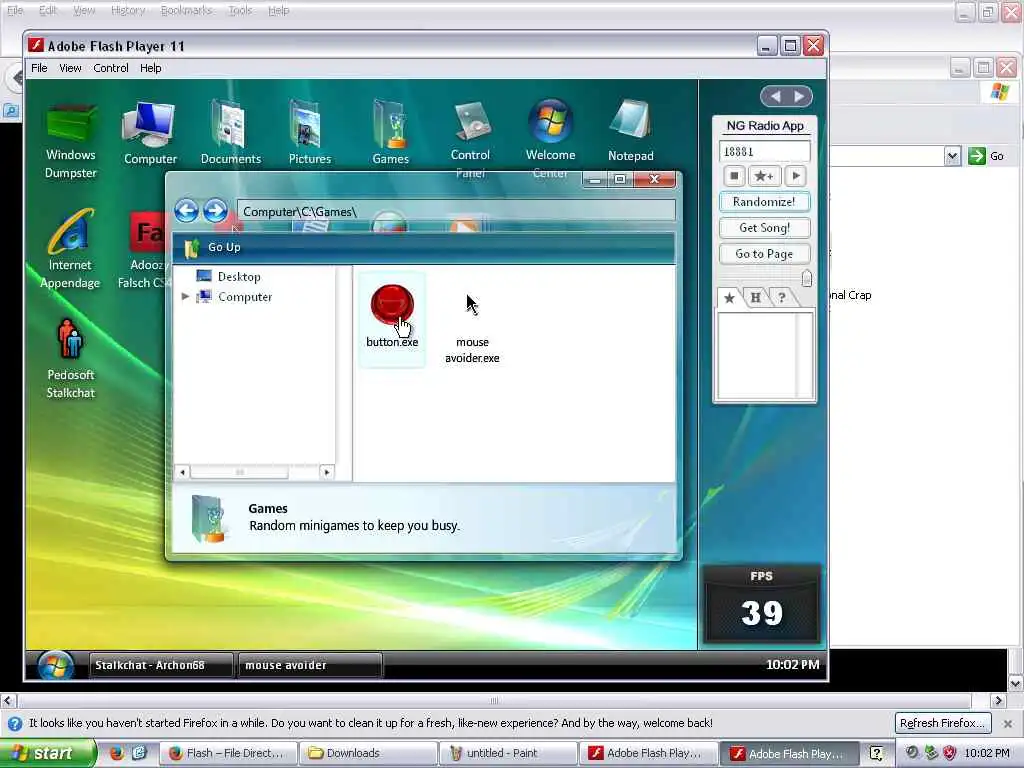1024x768 pixels.
Task: Open the Control Panel desktop icon
Action: tap(470, 140)
